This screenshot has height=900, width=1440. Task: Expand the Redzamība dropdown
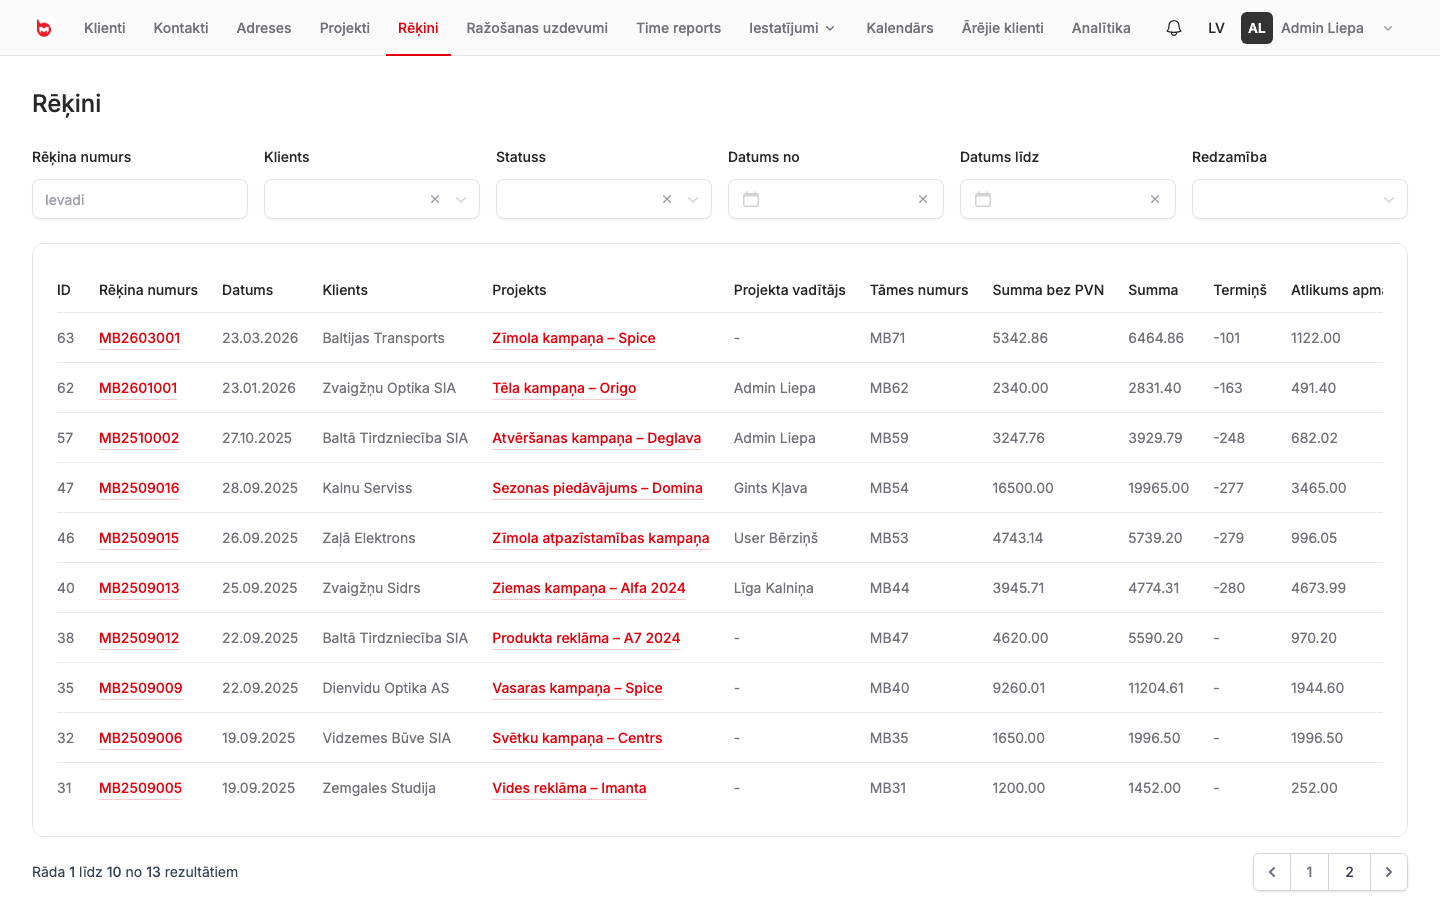1300,199
